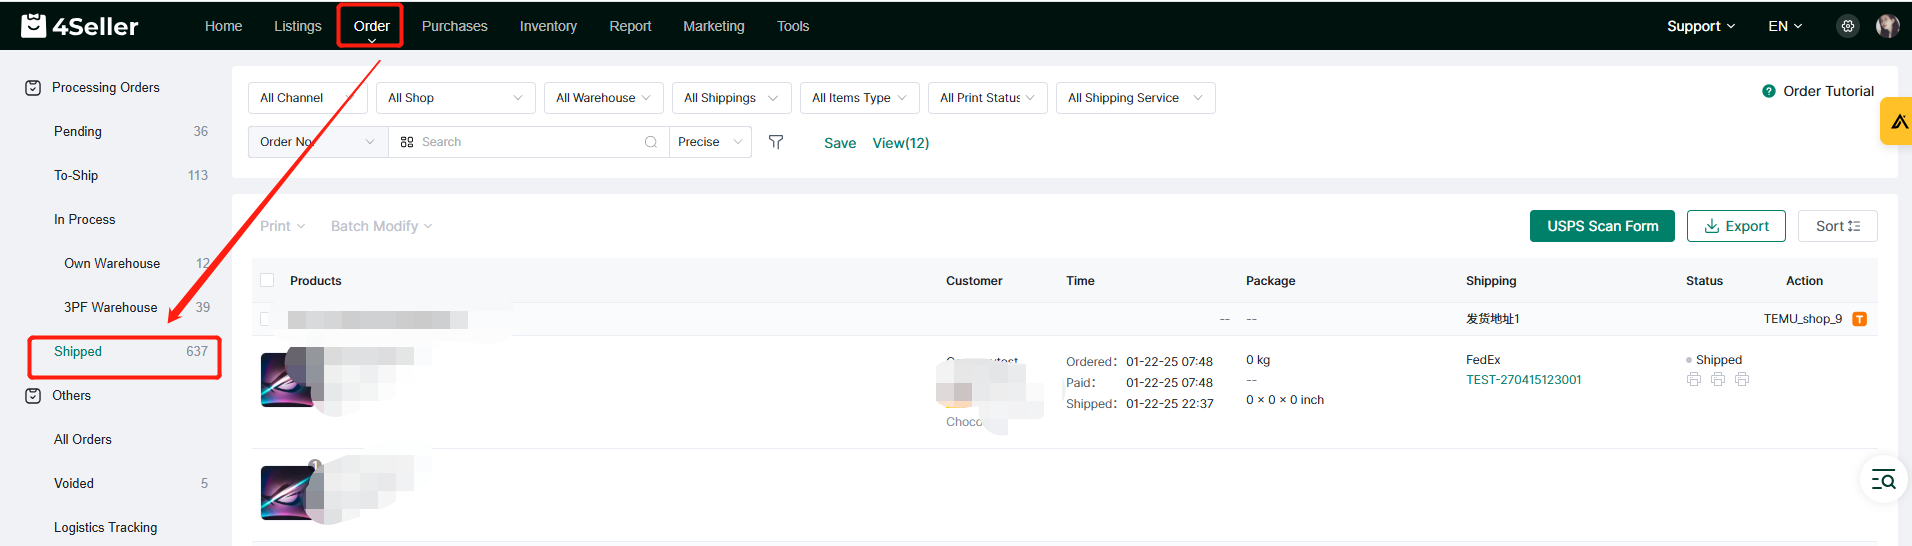Click the Order Tutorial help icon
The width and height of the screenshot is (1912, 546).
(x=1768, y=91)
